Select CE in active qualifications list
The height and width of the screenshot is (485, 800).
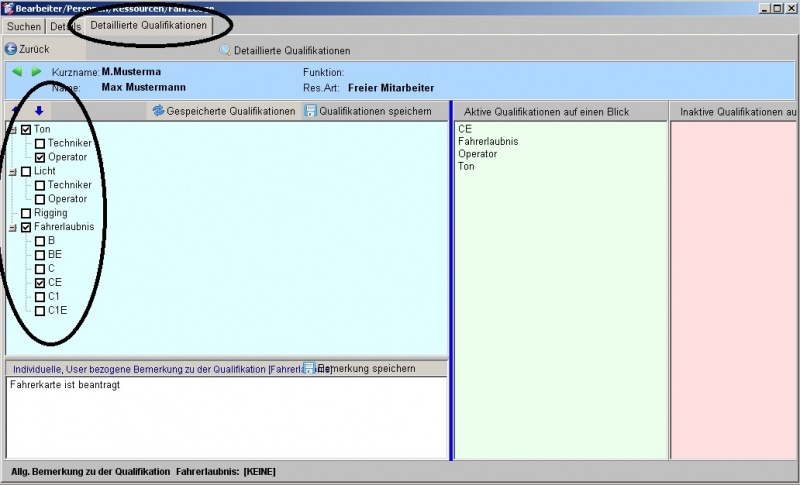coord(465,129)
